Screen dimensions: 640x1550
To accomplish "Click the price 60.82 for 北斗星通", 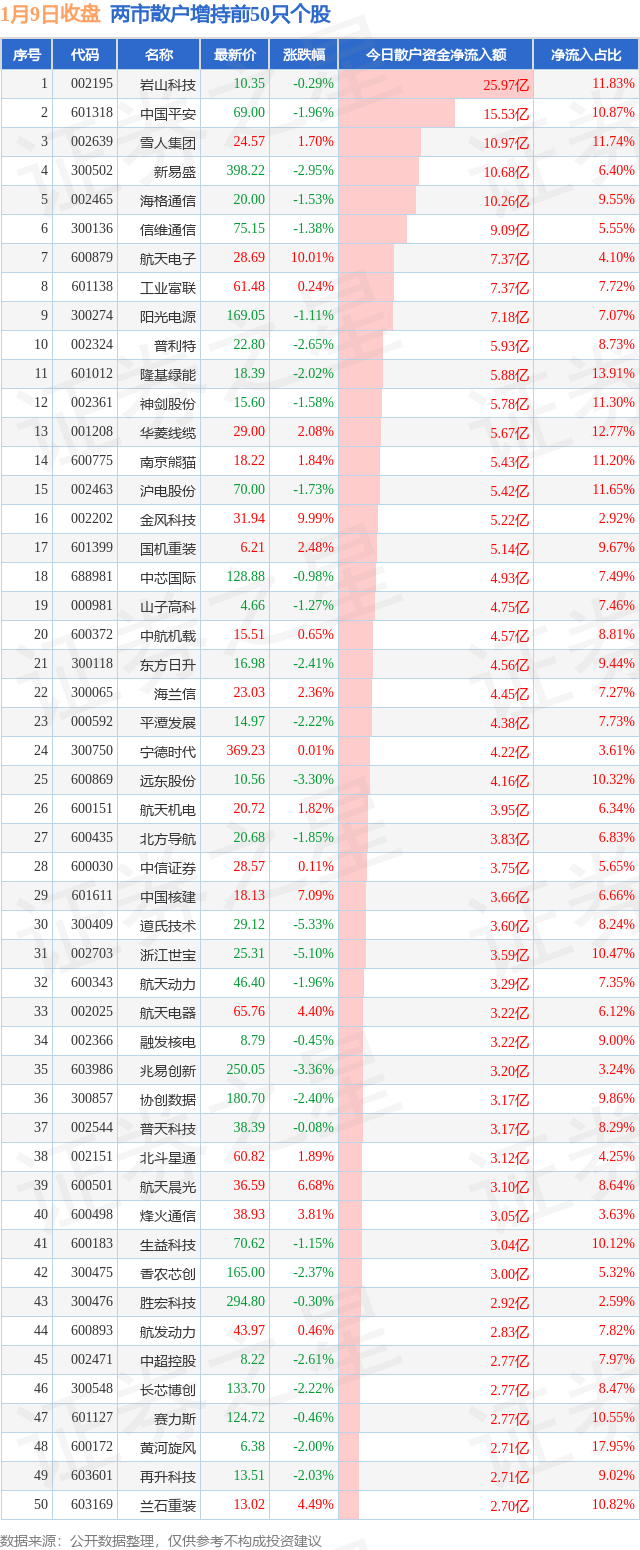I will [x=249, y=1157].
